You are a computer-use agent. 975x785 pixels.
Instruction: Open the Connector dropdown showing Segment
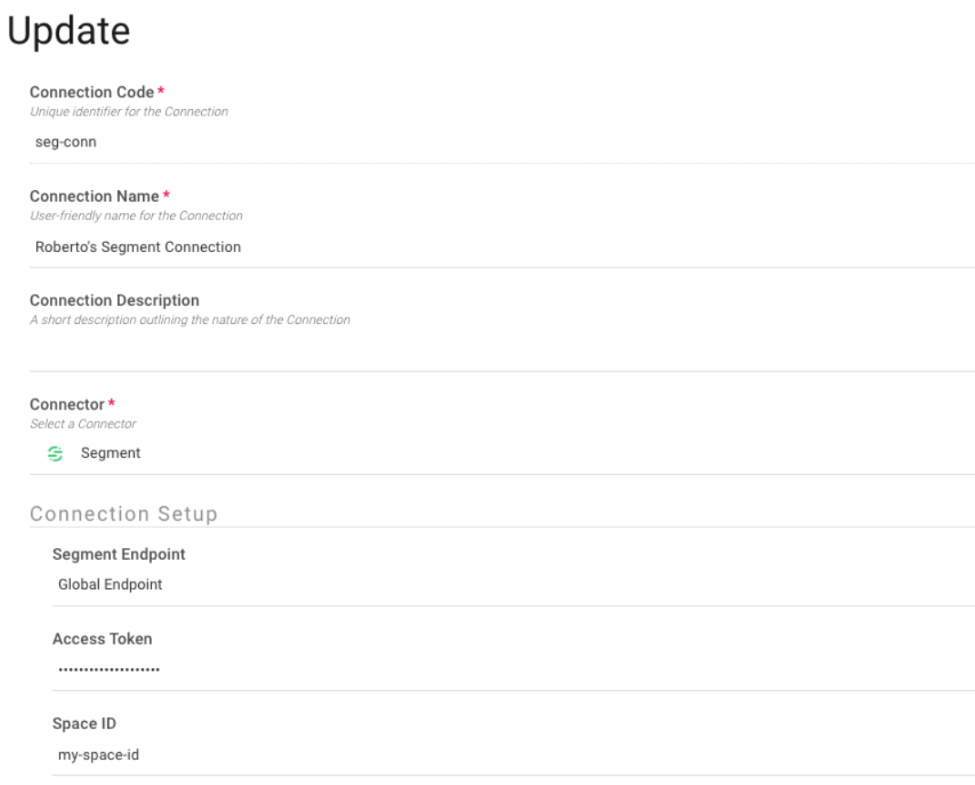click(502, 453)
